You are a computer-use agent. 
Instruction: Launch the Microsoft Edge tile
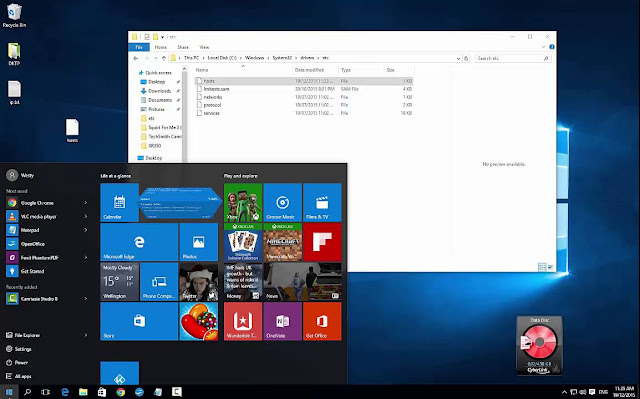pos(139,242)
